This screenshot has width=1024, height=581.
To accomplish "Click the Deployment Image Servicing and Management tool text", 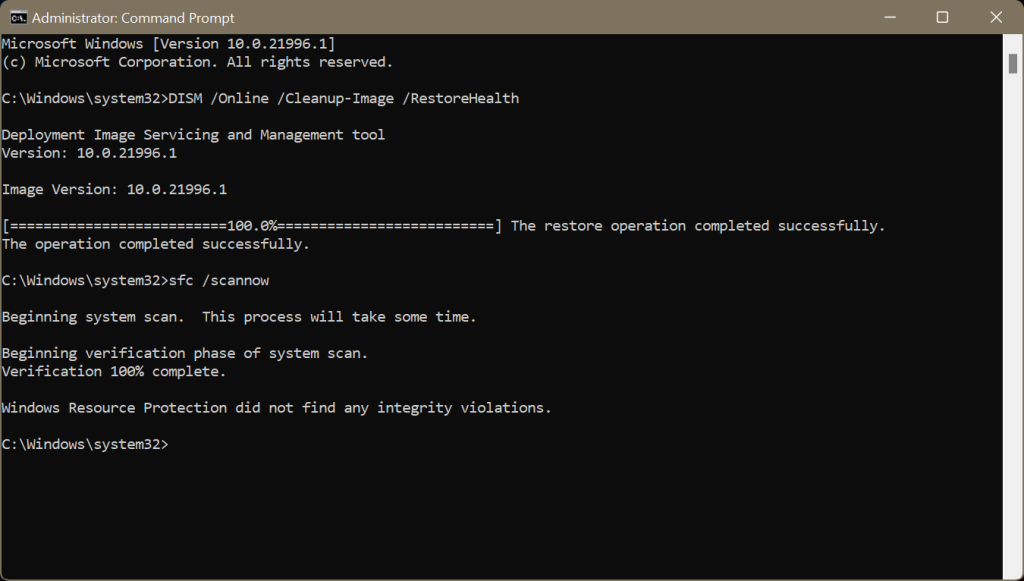I will [193, 134].
